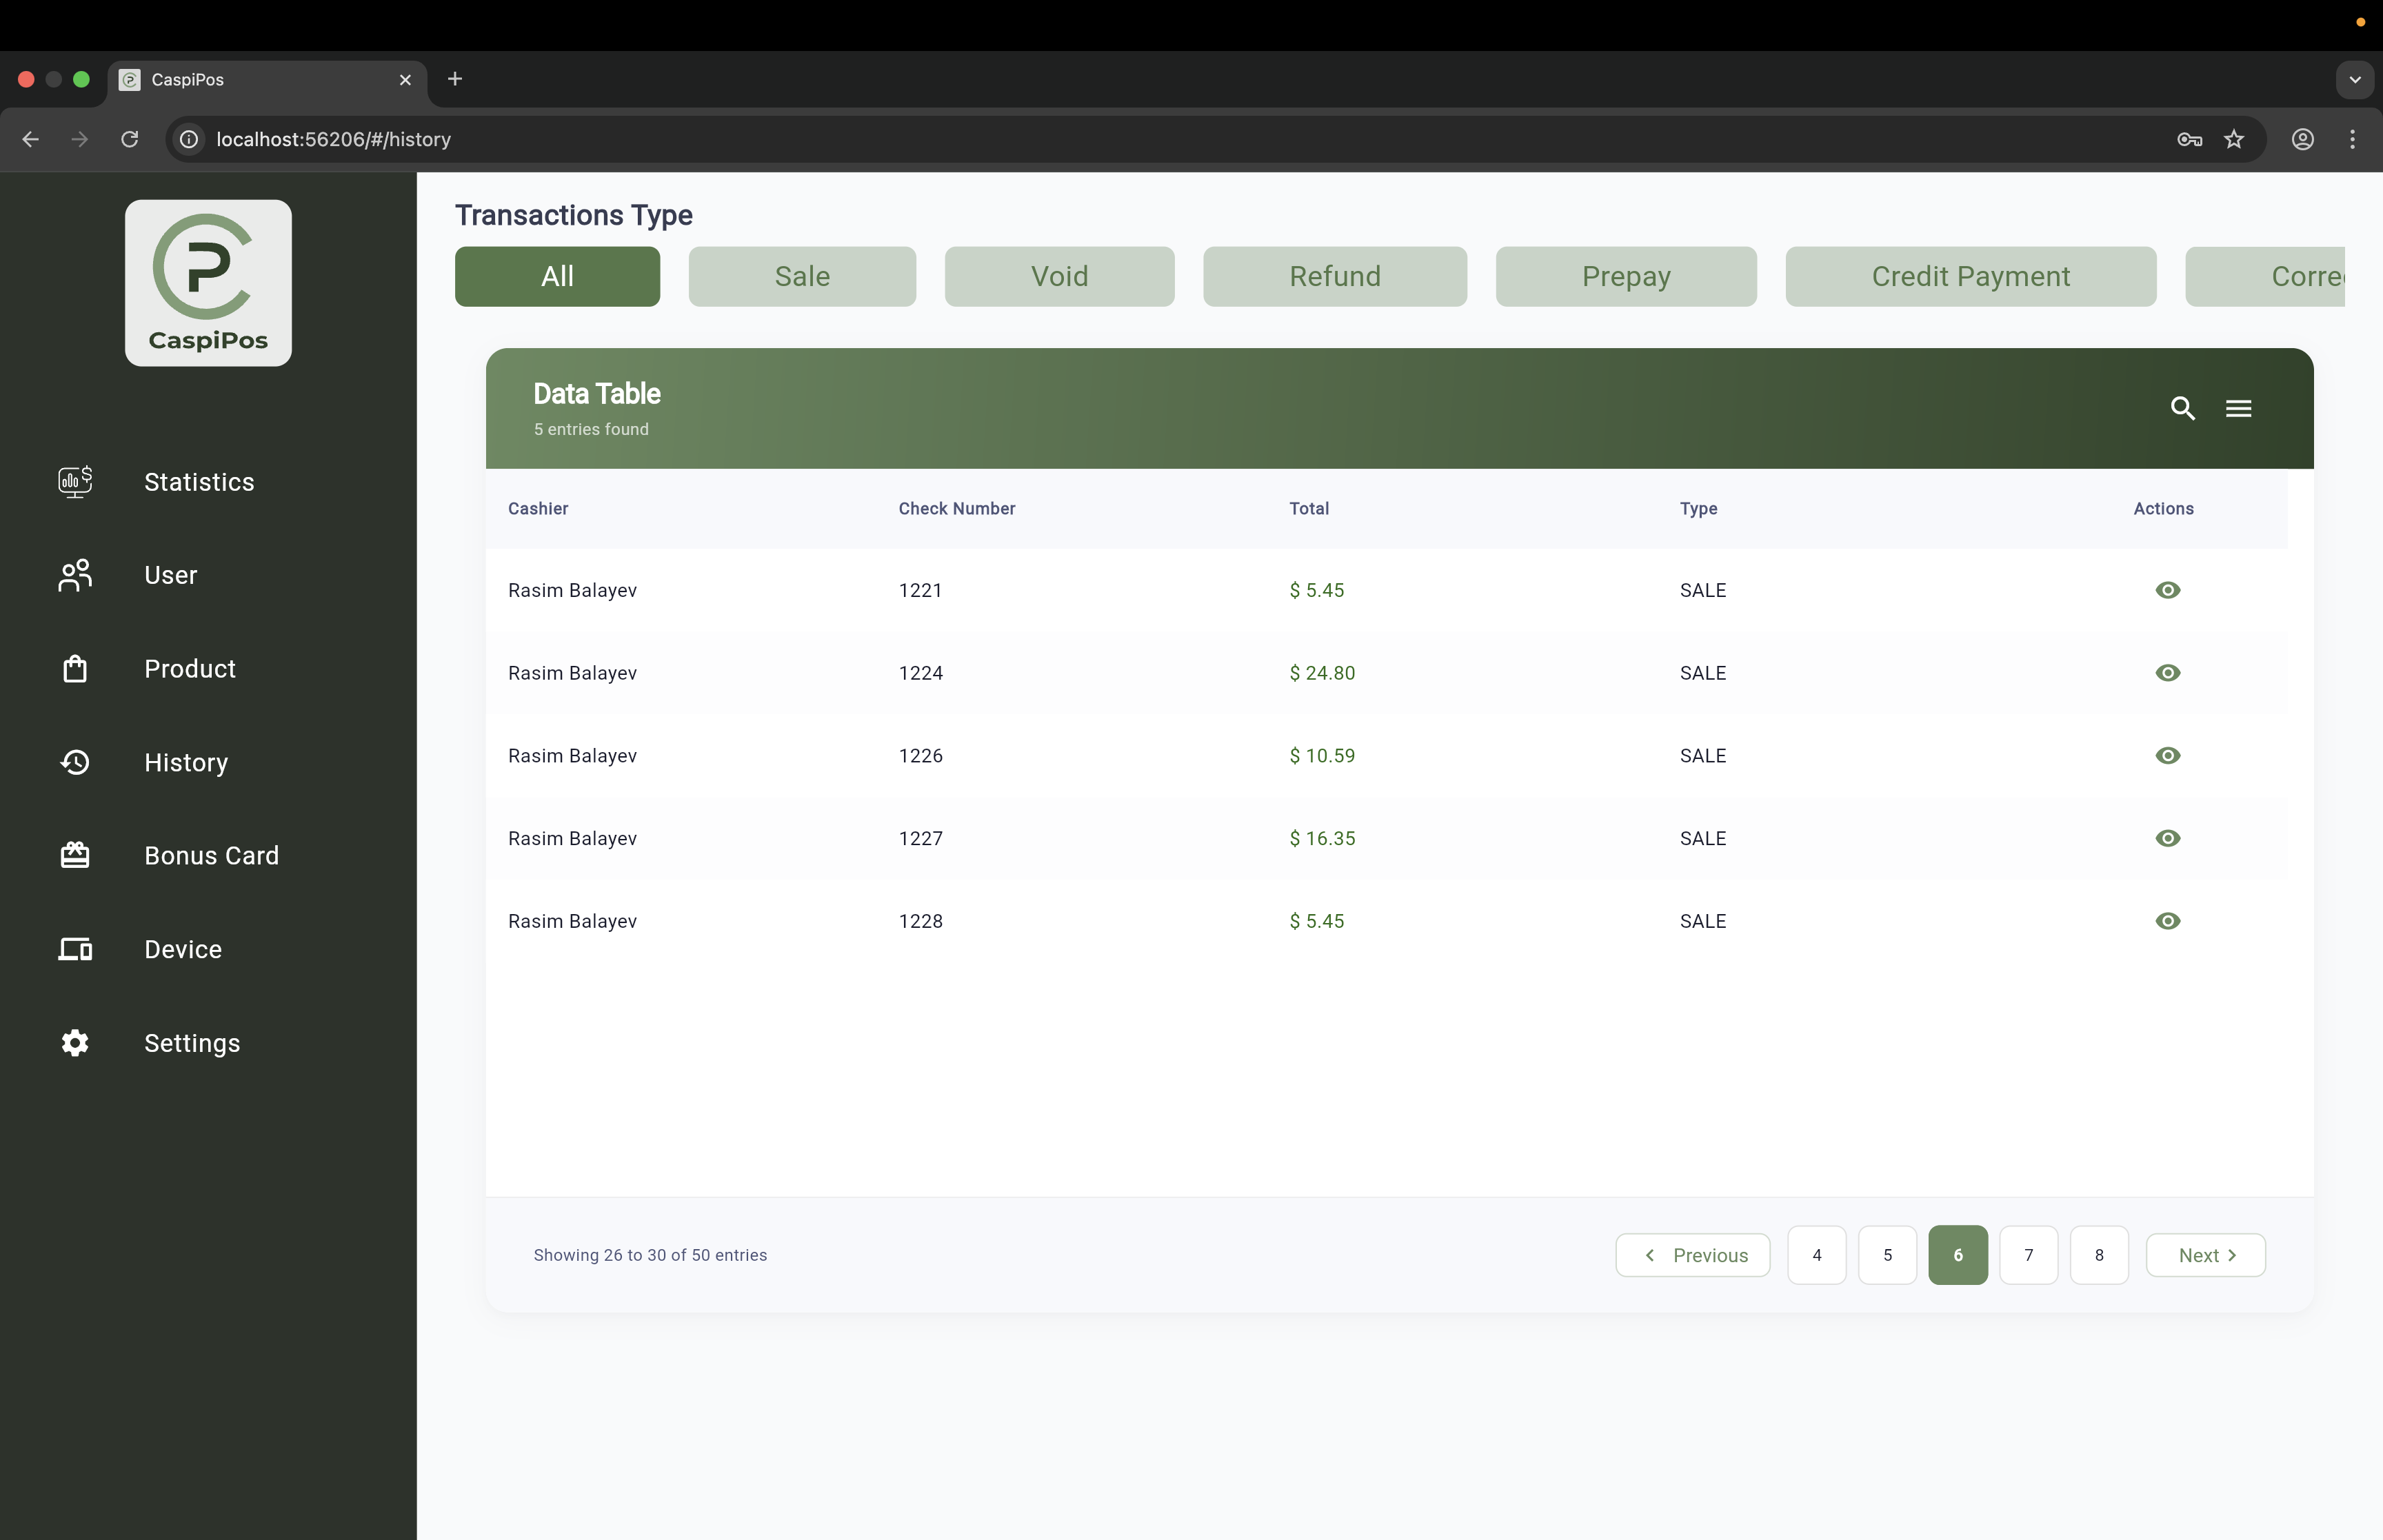This screenshot has height=1540, width=2383.
Task: Open the User section via people icon
Action: (75, 575)
